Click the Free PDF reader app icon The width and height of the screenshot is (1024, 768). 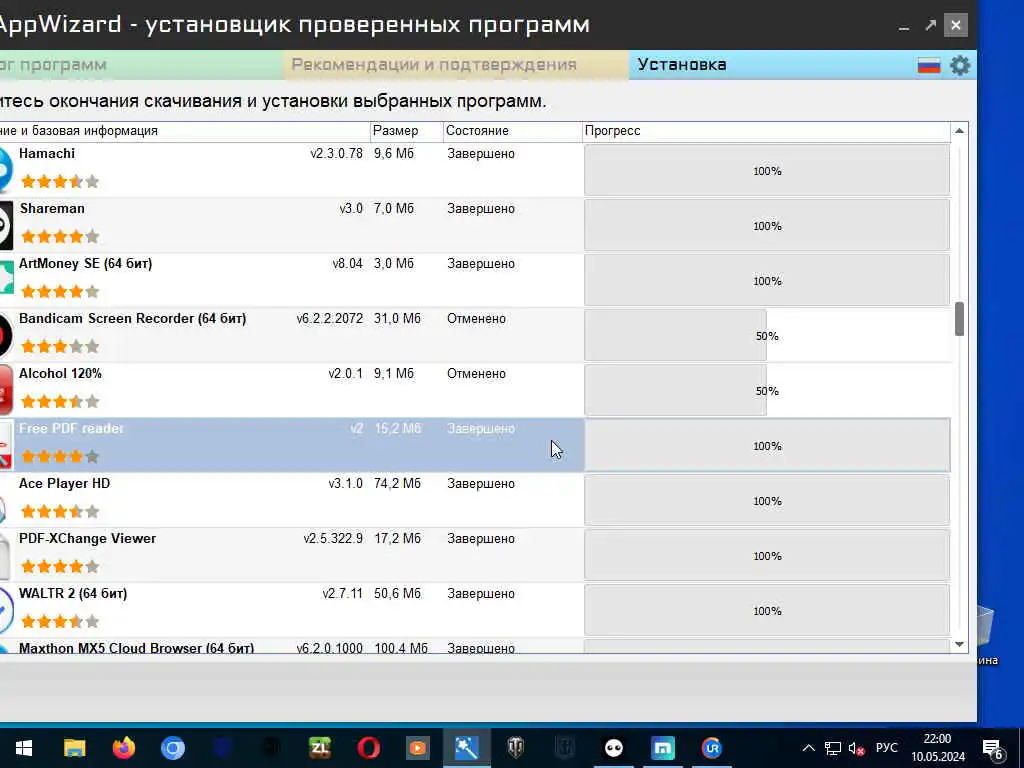[x=5, y=445]
